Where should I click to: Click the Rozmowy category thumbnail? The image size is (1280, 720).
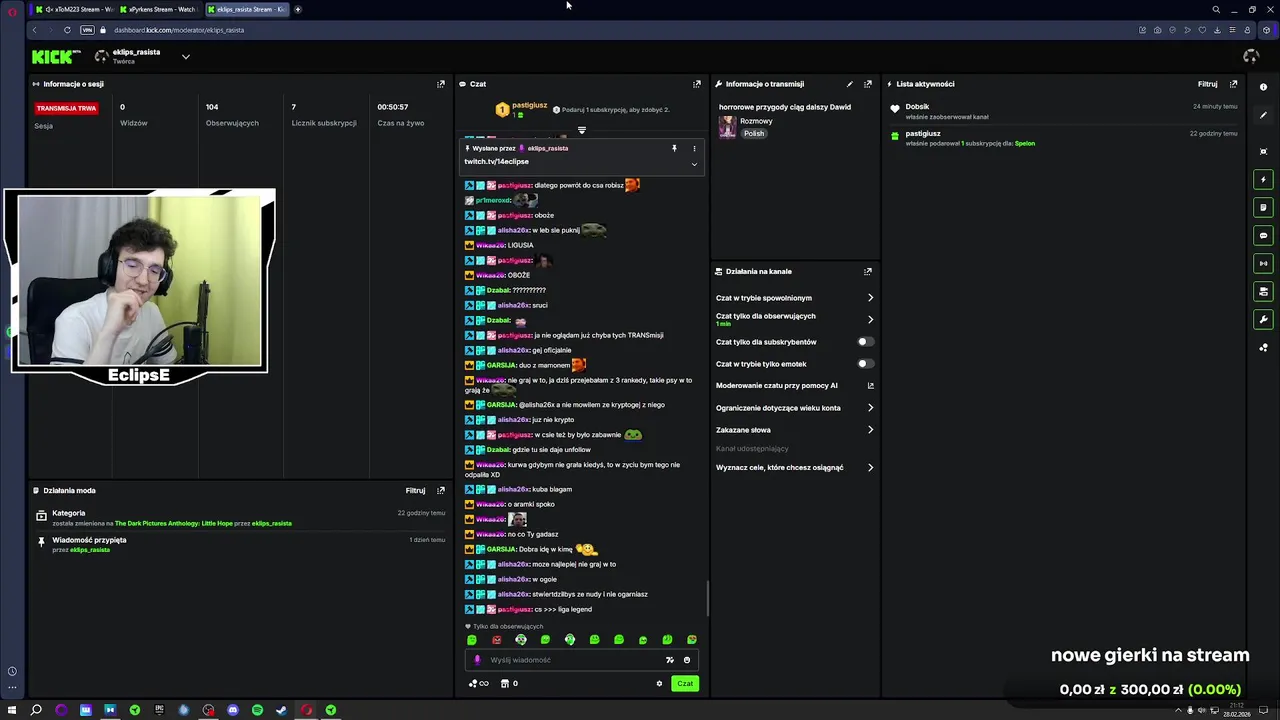pyautogui.click(x=727, y=127)
